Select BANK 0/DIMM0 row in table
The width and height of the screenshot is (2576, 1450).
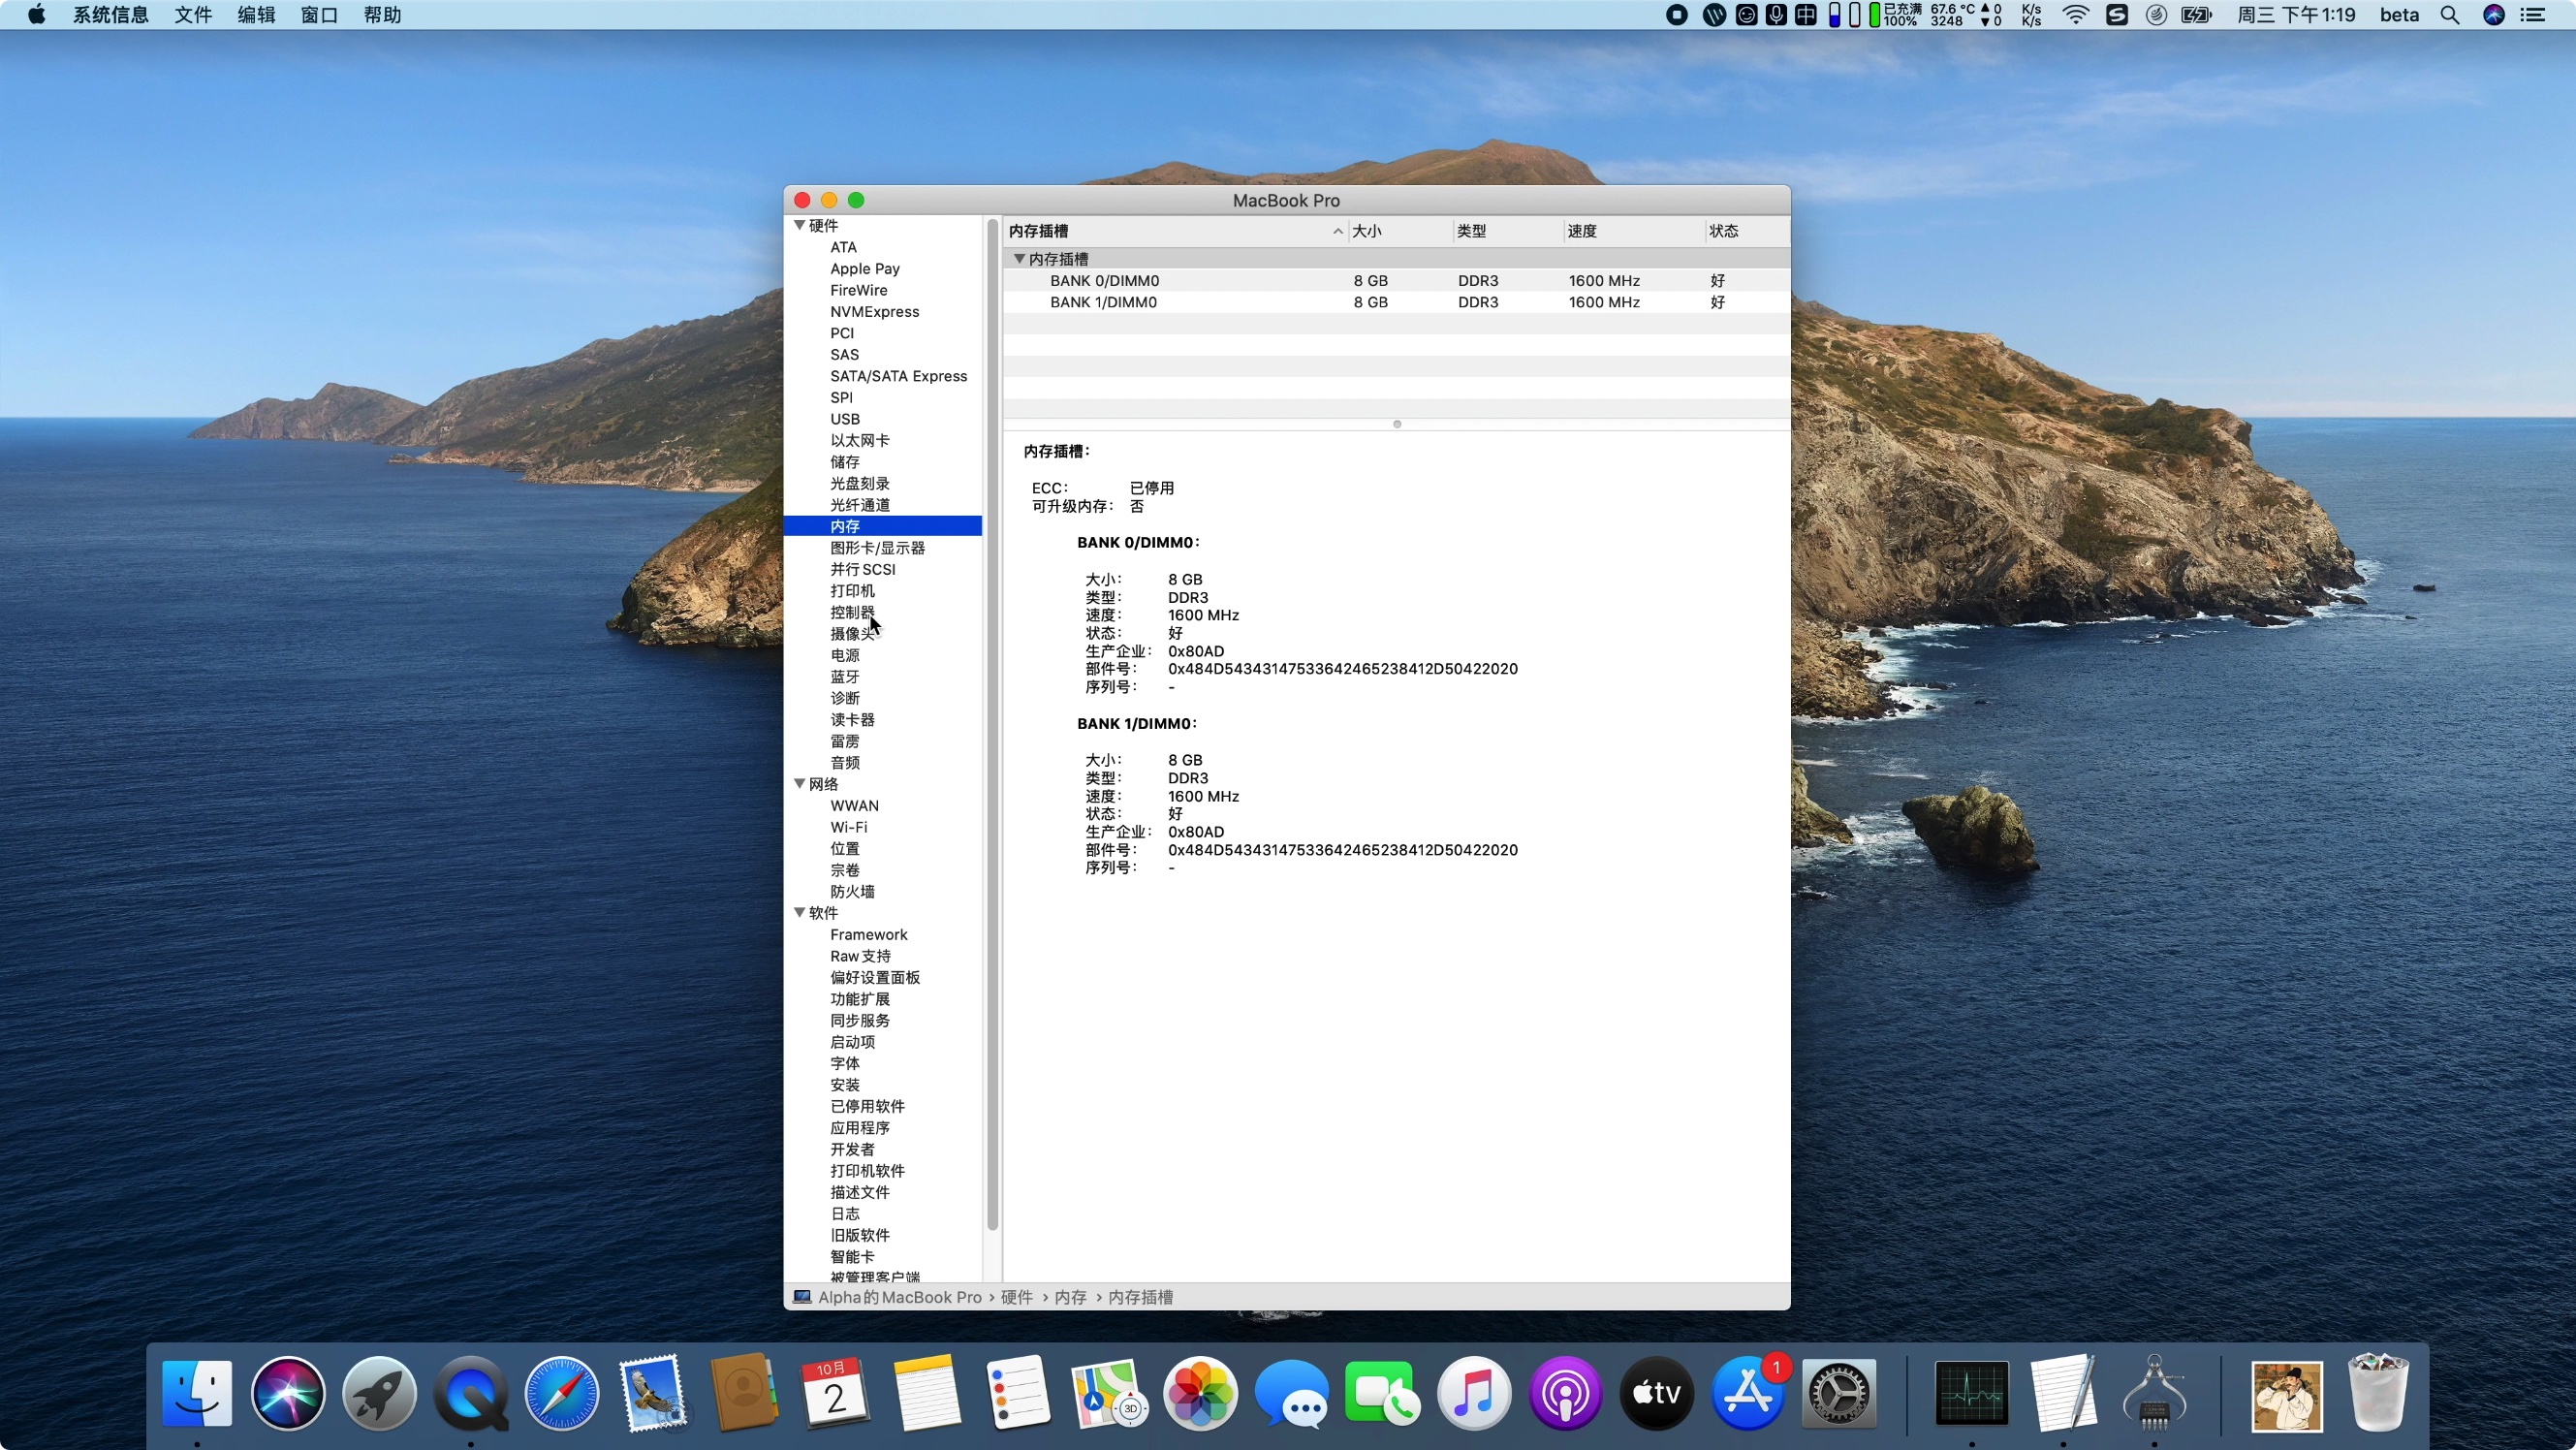tap(1396, 280)
